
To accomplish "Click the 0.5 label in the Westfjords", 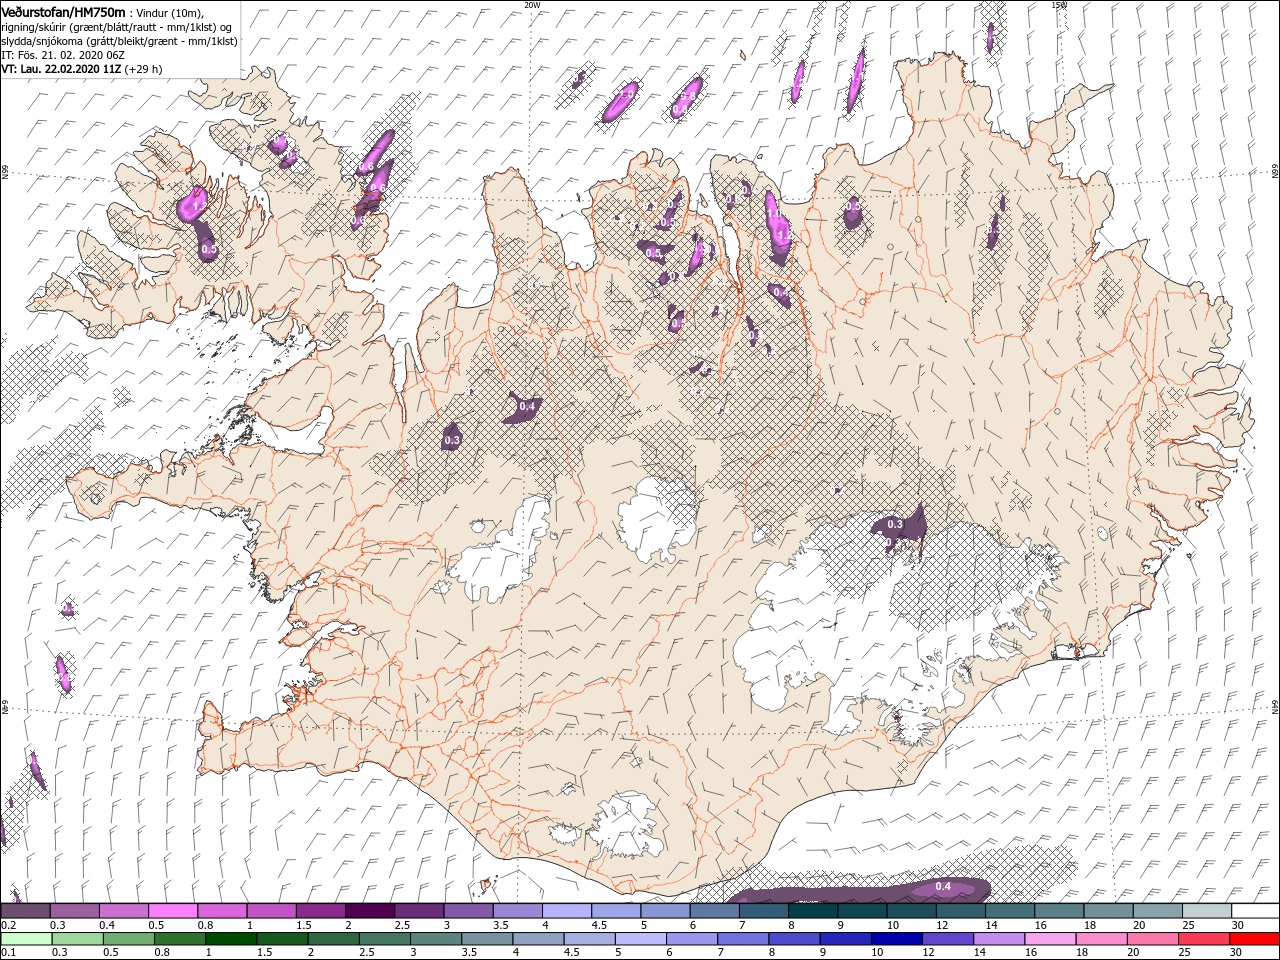I will 209,248.
